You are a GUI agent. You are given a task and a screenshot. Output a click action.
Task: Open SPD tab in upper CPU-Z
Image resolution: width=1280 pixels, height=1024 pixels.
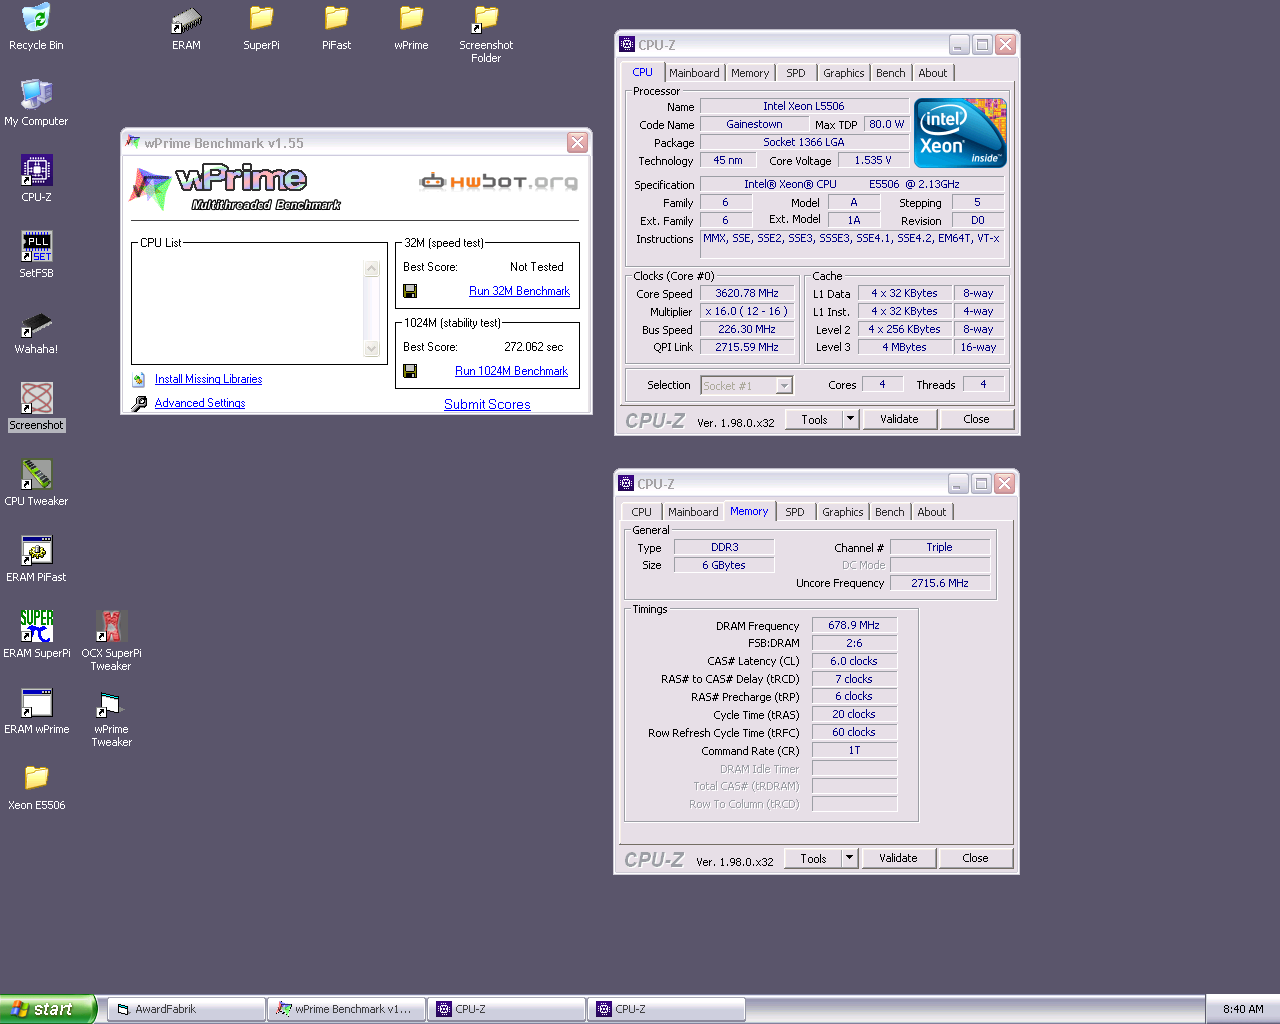(x=796, y=73)
